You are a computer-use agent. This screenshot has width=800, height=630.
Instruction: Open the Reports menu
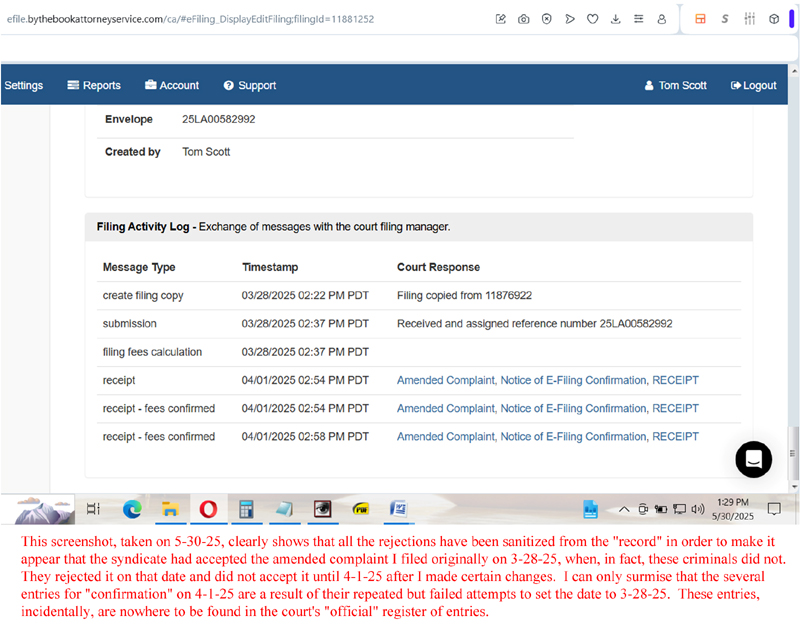click(x=94, y=85)
